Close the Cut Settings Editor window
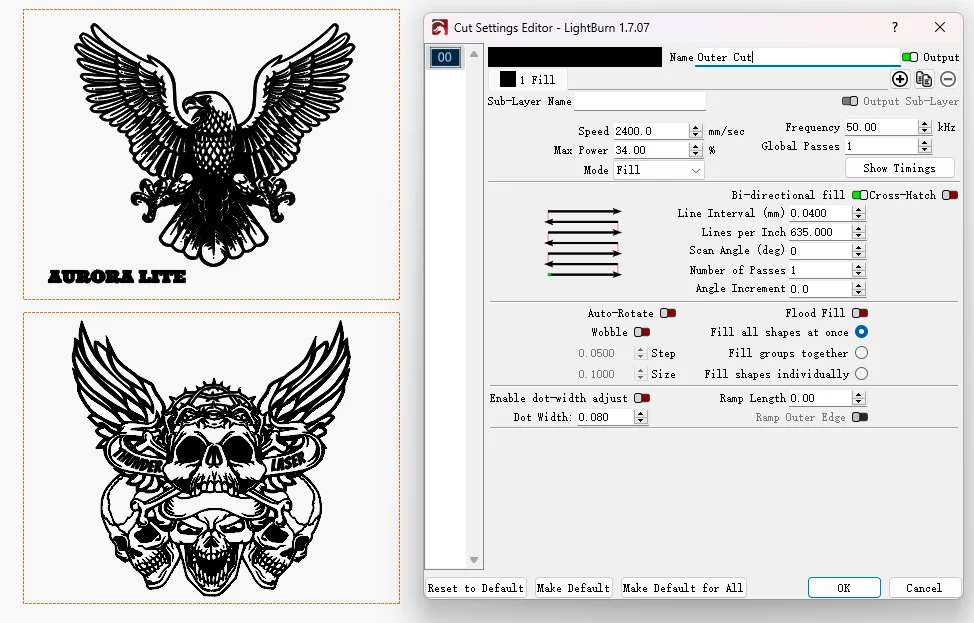The height and width of the screenshot is (623, 974). tap(940, 27)
